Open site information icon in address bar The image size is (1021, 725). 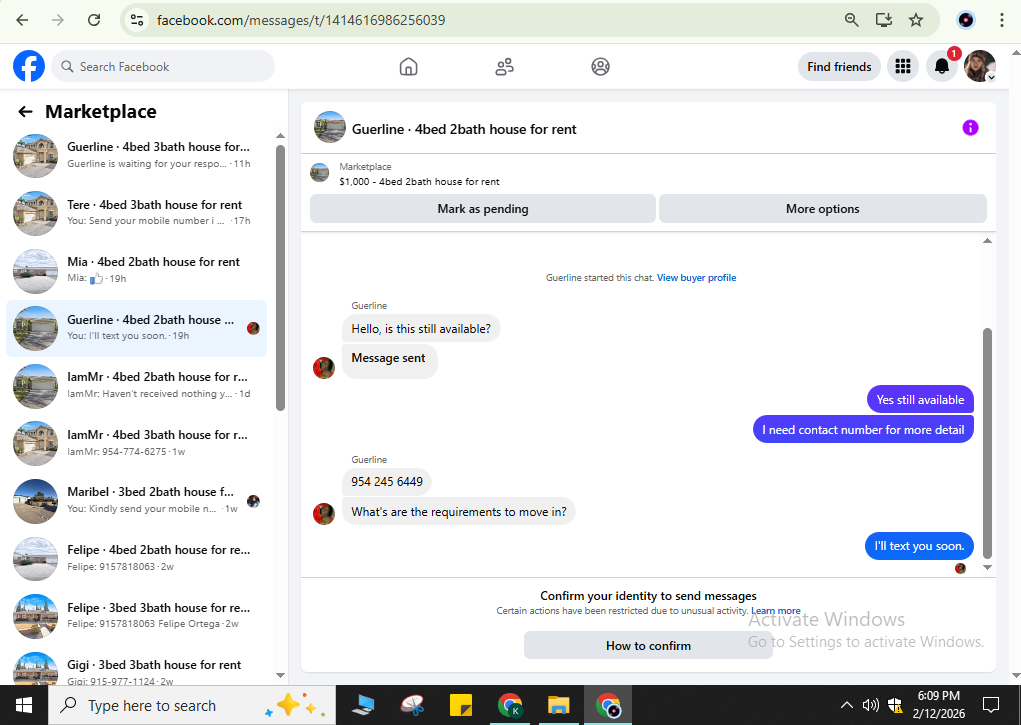click(x=137, y=20)
